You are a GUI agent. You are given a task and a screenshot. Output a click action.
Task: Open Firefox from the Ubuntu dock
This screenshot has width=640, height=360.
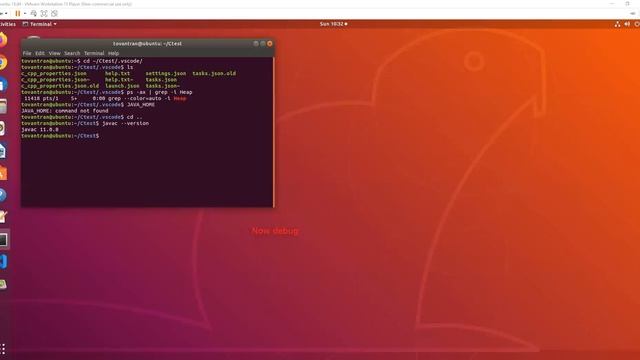[2, 40]
